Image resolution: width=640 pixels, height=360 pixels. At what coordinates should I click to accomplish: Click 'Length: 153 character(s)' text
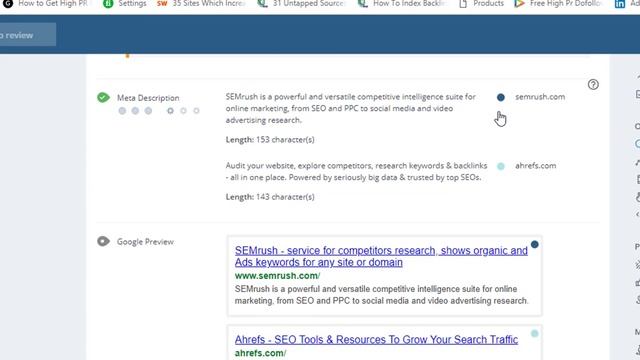(x=270, y=140)
